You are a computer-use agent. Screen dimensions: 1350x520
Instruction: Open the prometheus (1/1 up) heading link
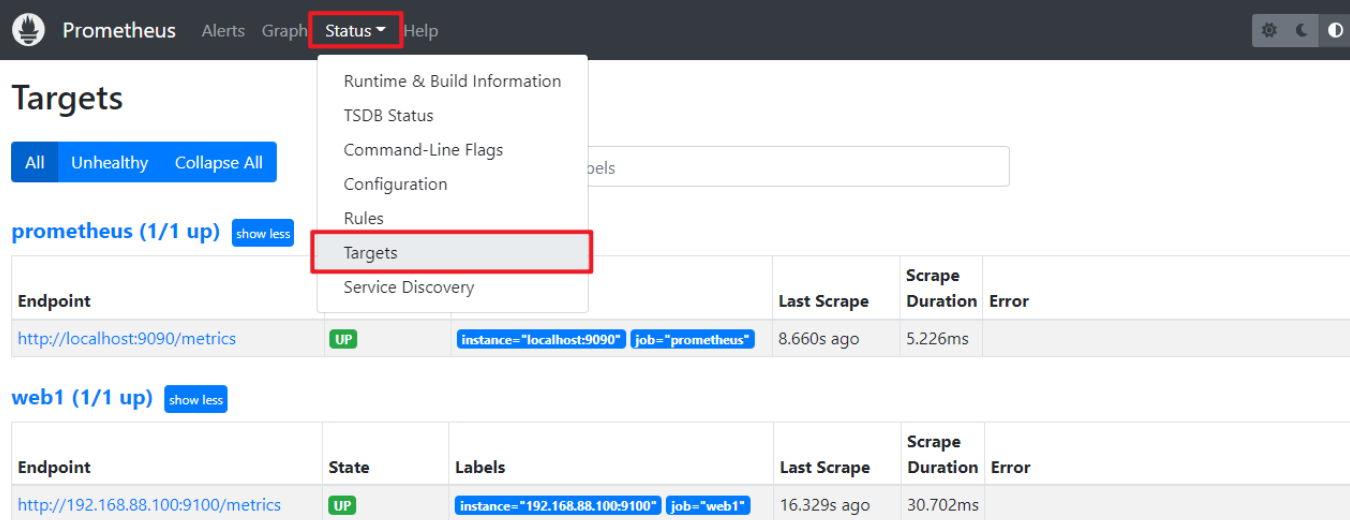[x=115, y=231]
